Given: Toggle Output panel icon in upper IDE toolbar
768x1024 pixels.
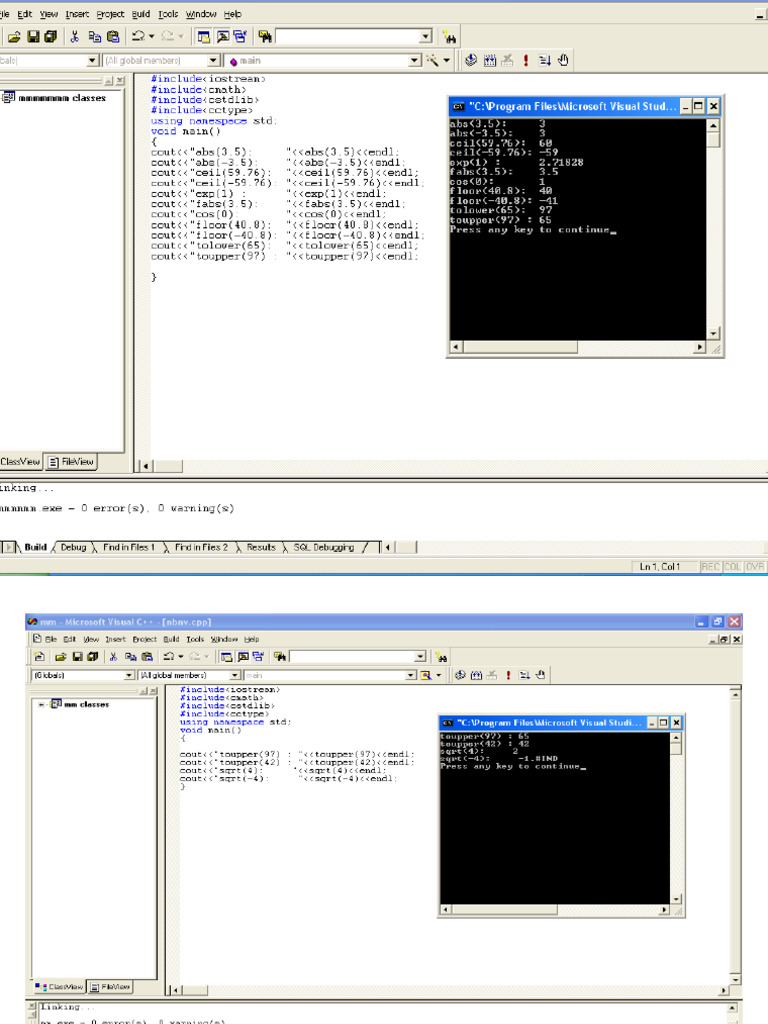Looking at the screenshot, I should [x=222, y=37].
